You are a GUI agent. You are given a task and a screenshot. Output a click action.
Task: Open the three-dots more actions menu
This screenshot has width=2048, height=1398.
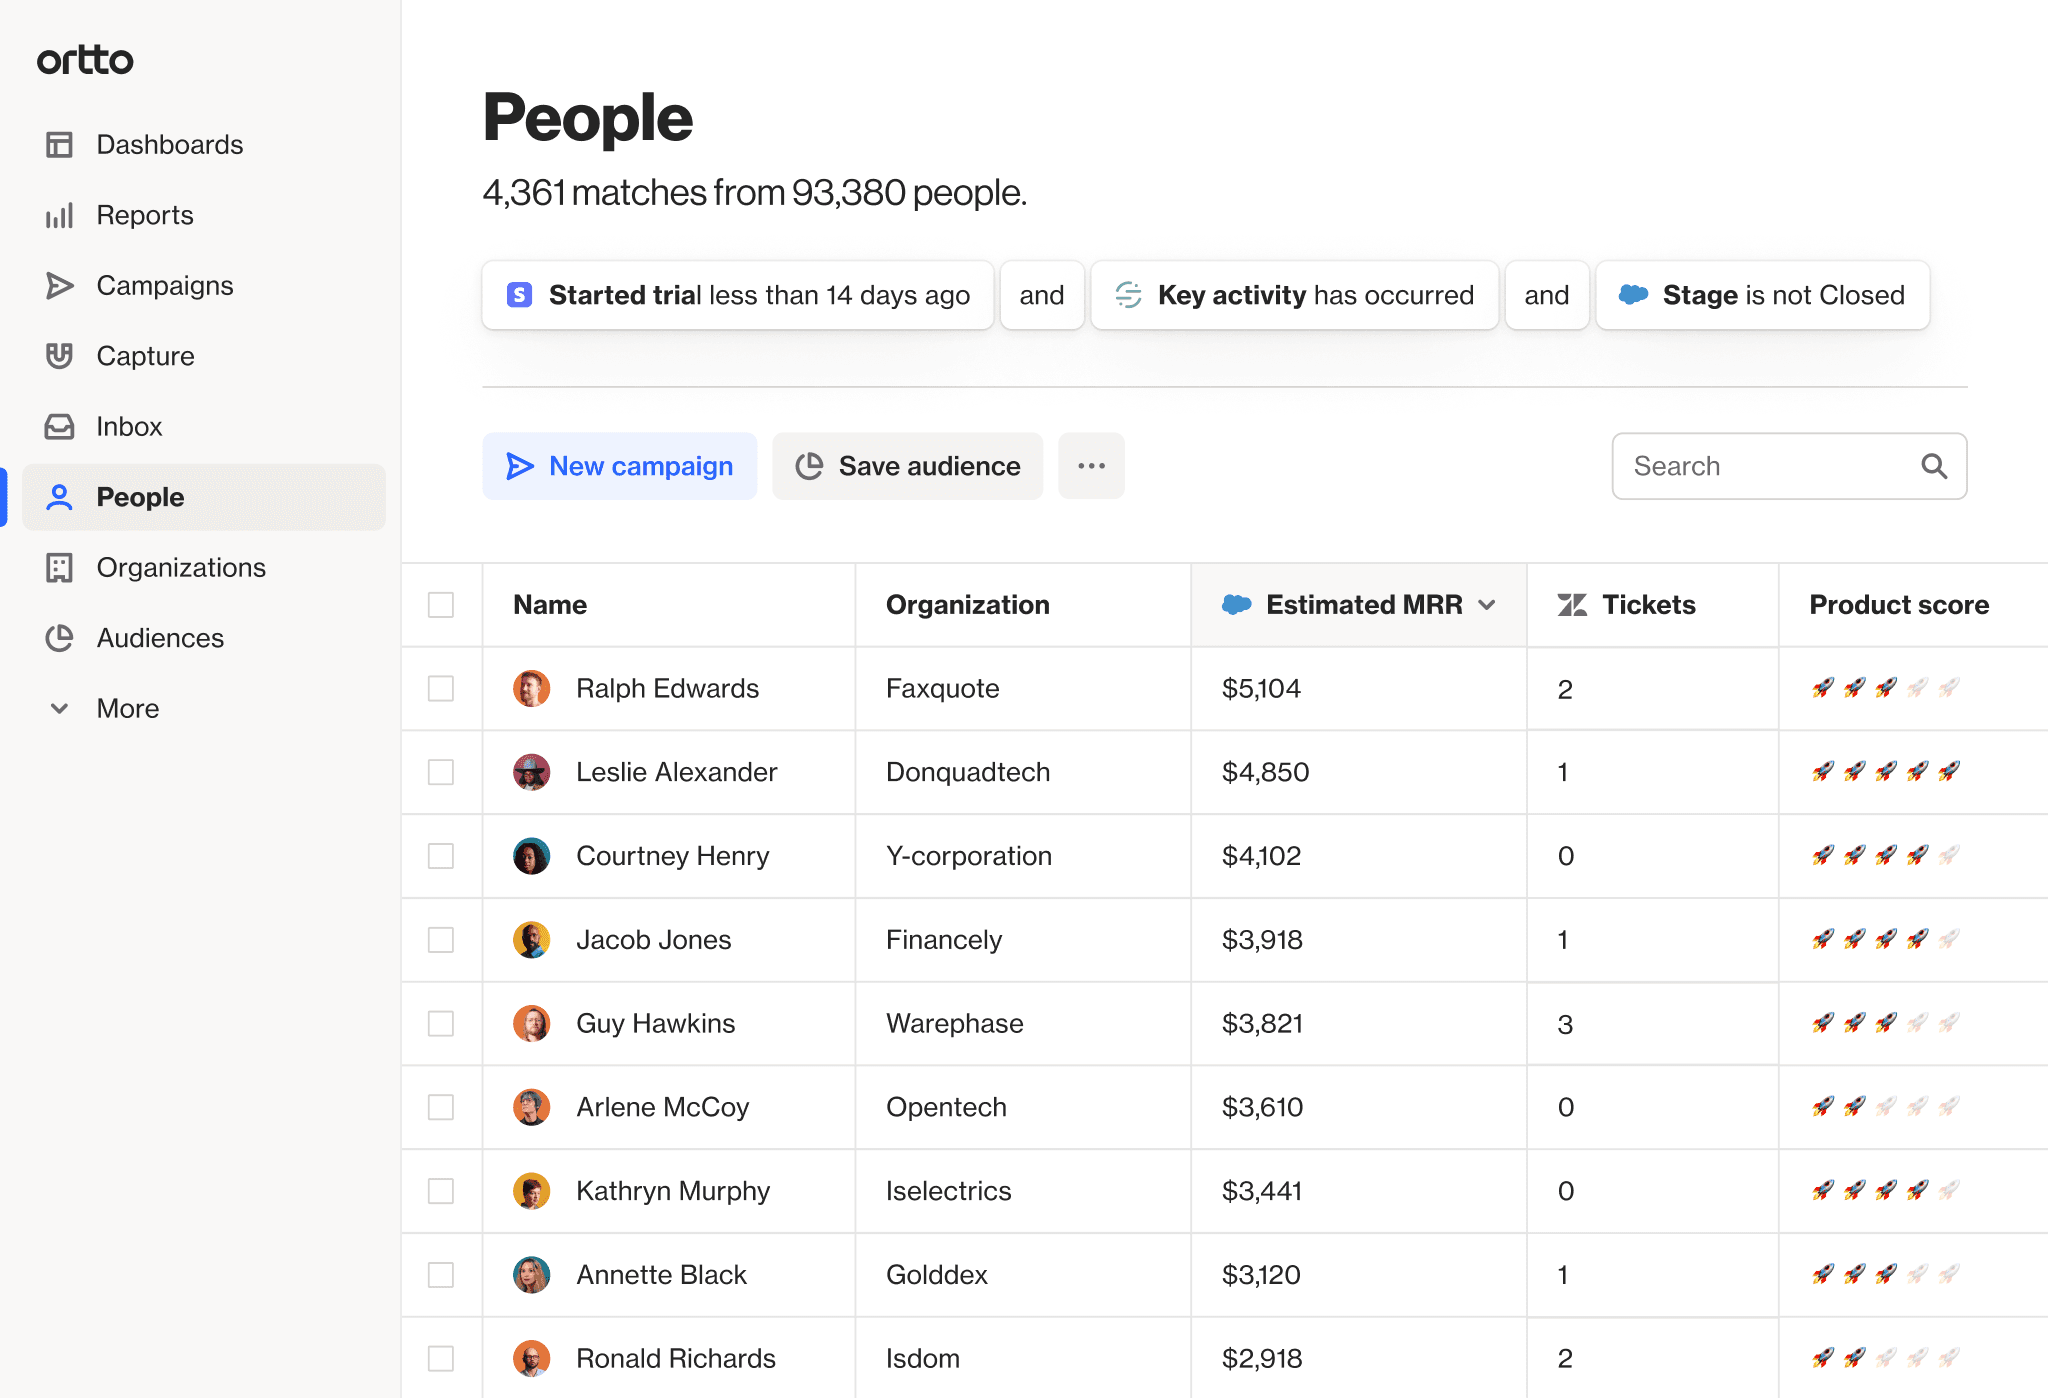1091,466
